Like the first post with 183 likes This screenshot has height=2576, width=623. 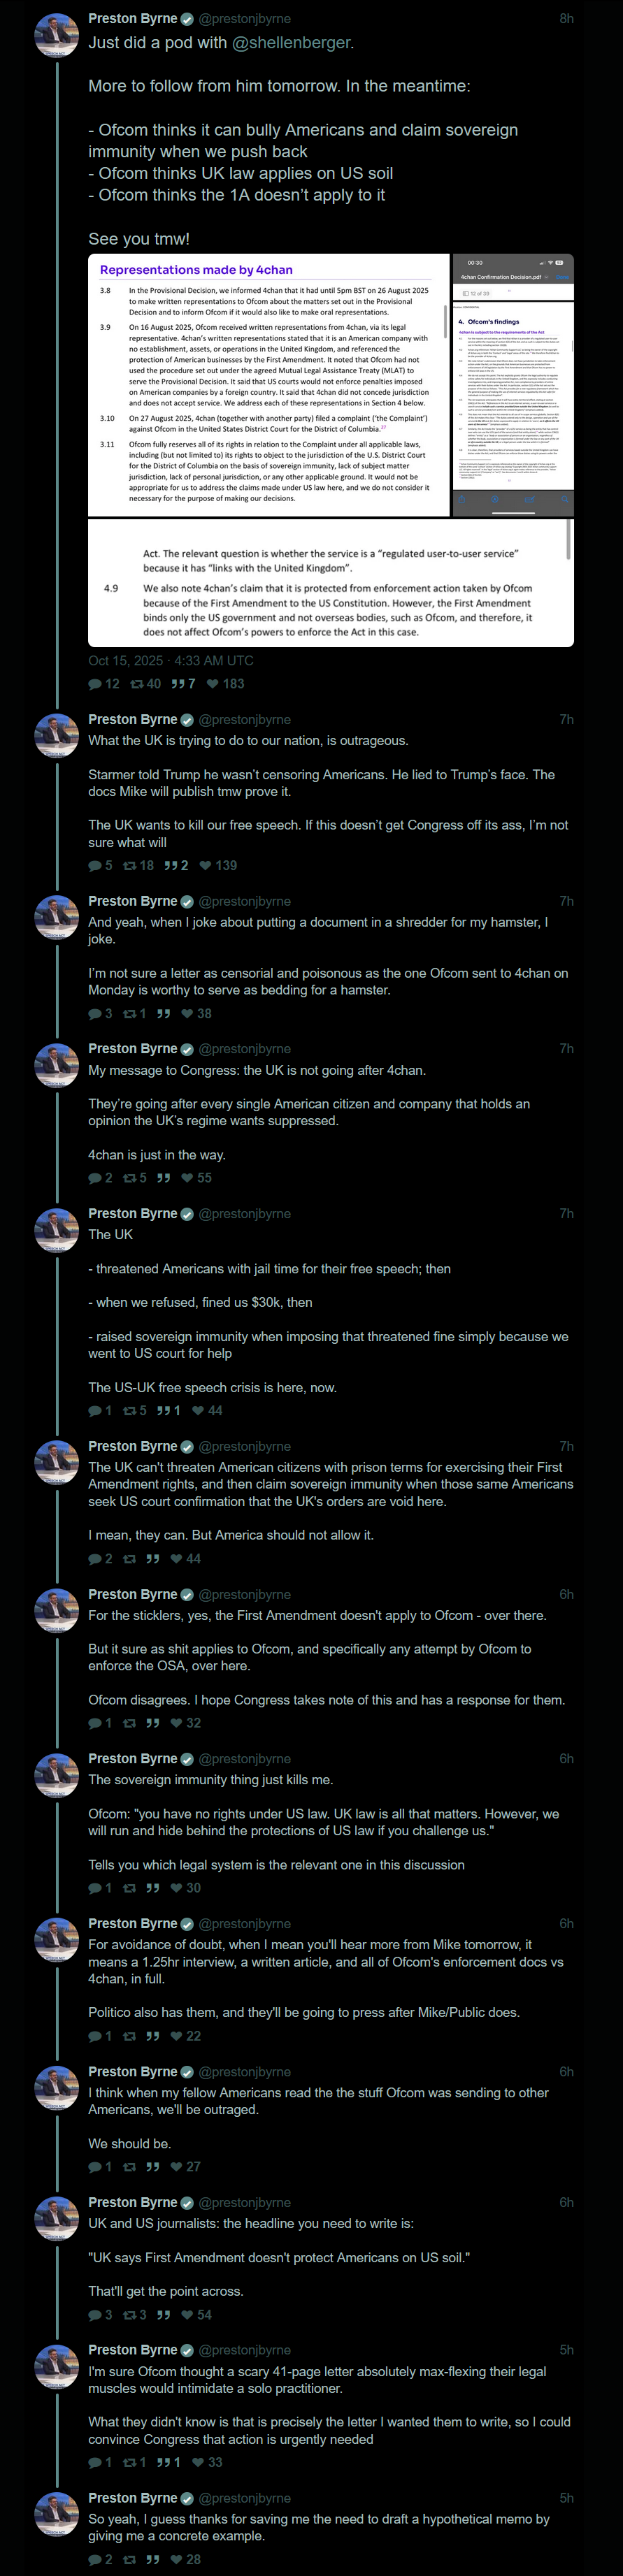tap(213, 684)
